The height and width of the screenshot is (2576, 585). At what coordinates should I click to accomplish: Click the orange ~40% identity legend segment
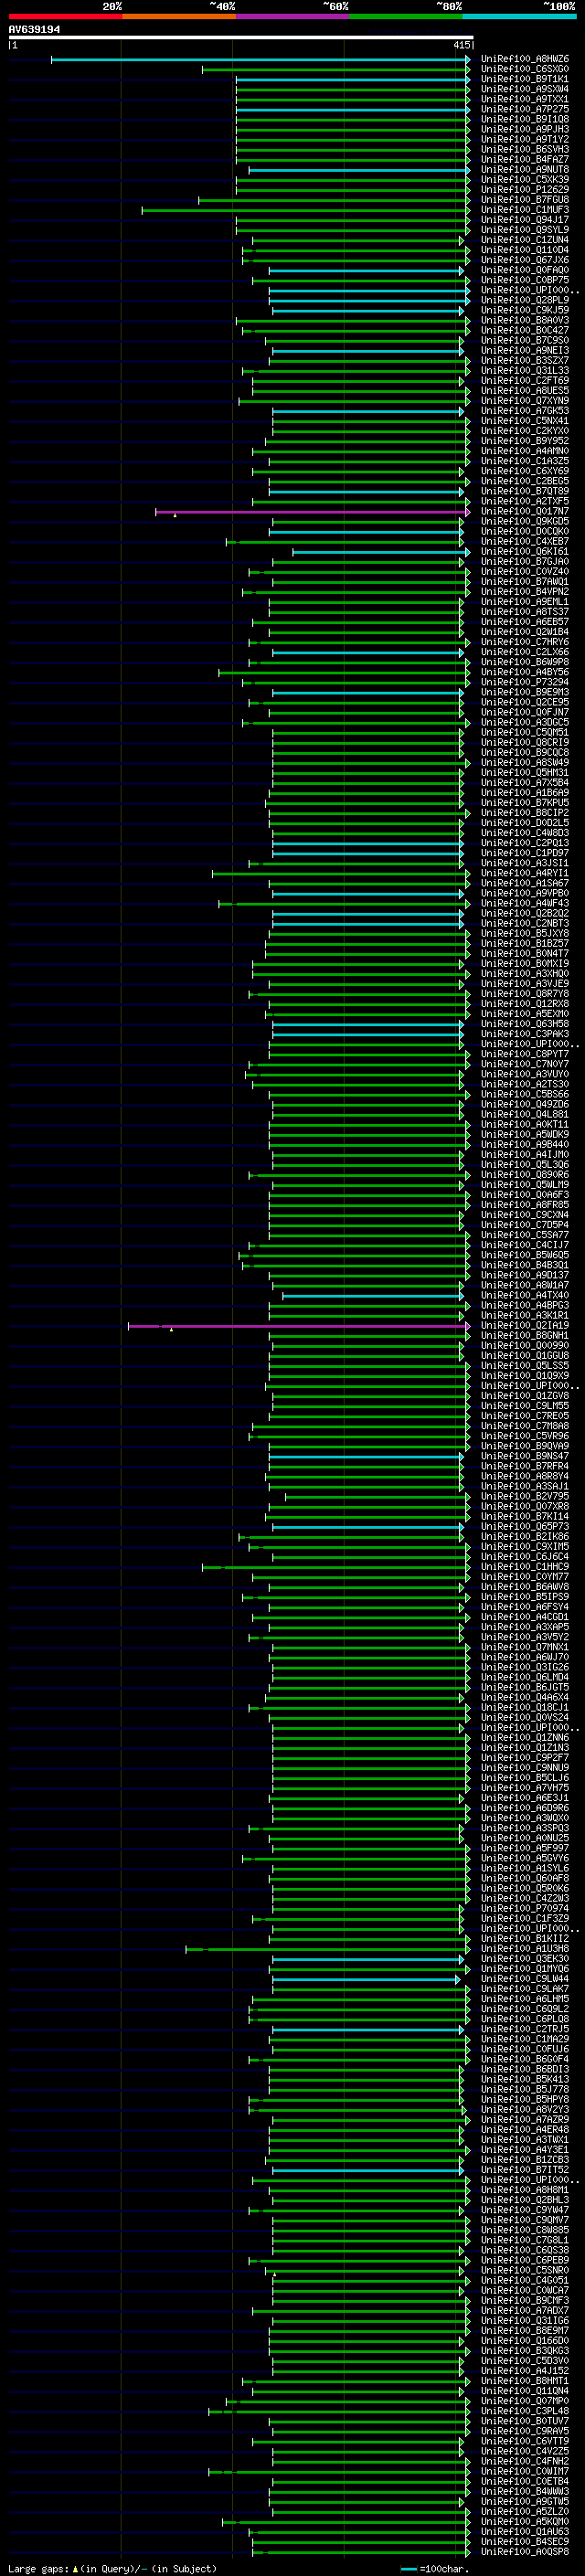179,16
